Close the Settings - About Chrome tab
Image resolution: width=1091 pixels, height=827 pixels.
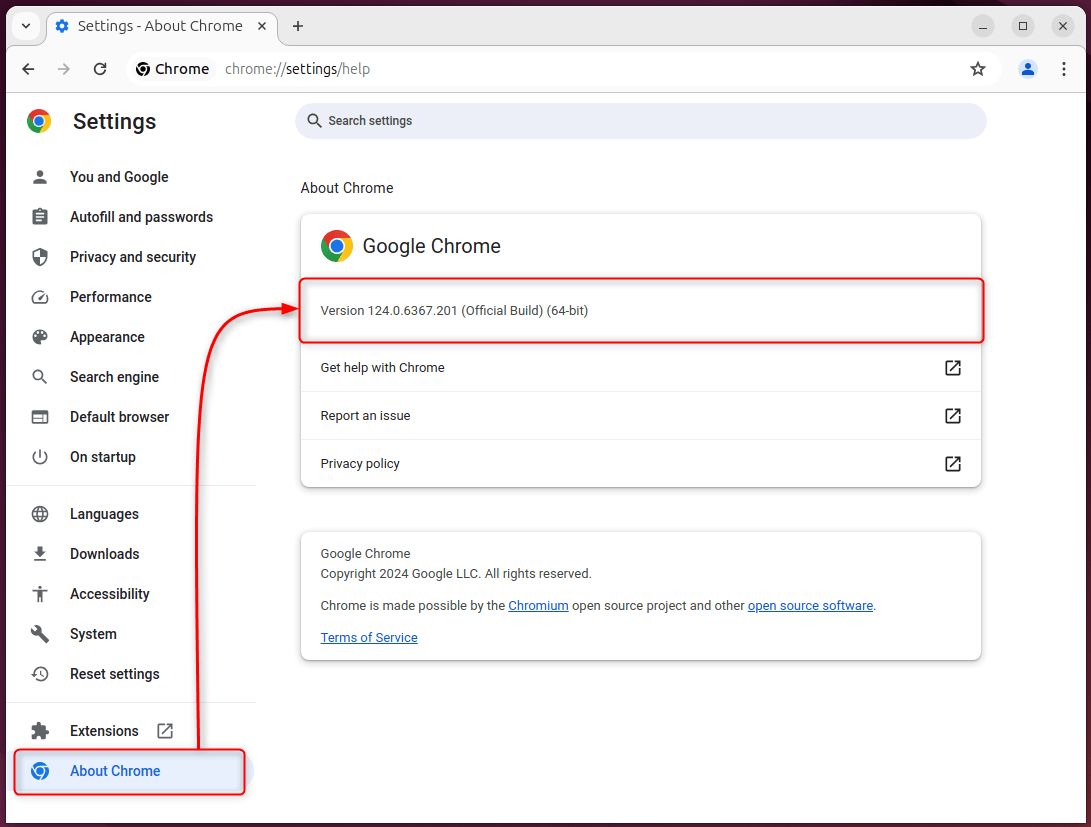(262, 26)
